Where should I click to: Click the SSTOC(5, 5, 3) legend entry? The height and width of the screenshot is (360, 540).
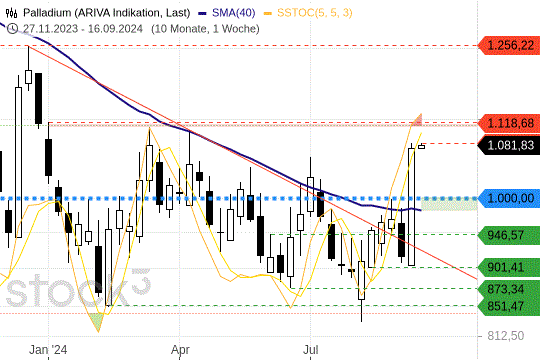click(308, 13)
